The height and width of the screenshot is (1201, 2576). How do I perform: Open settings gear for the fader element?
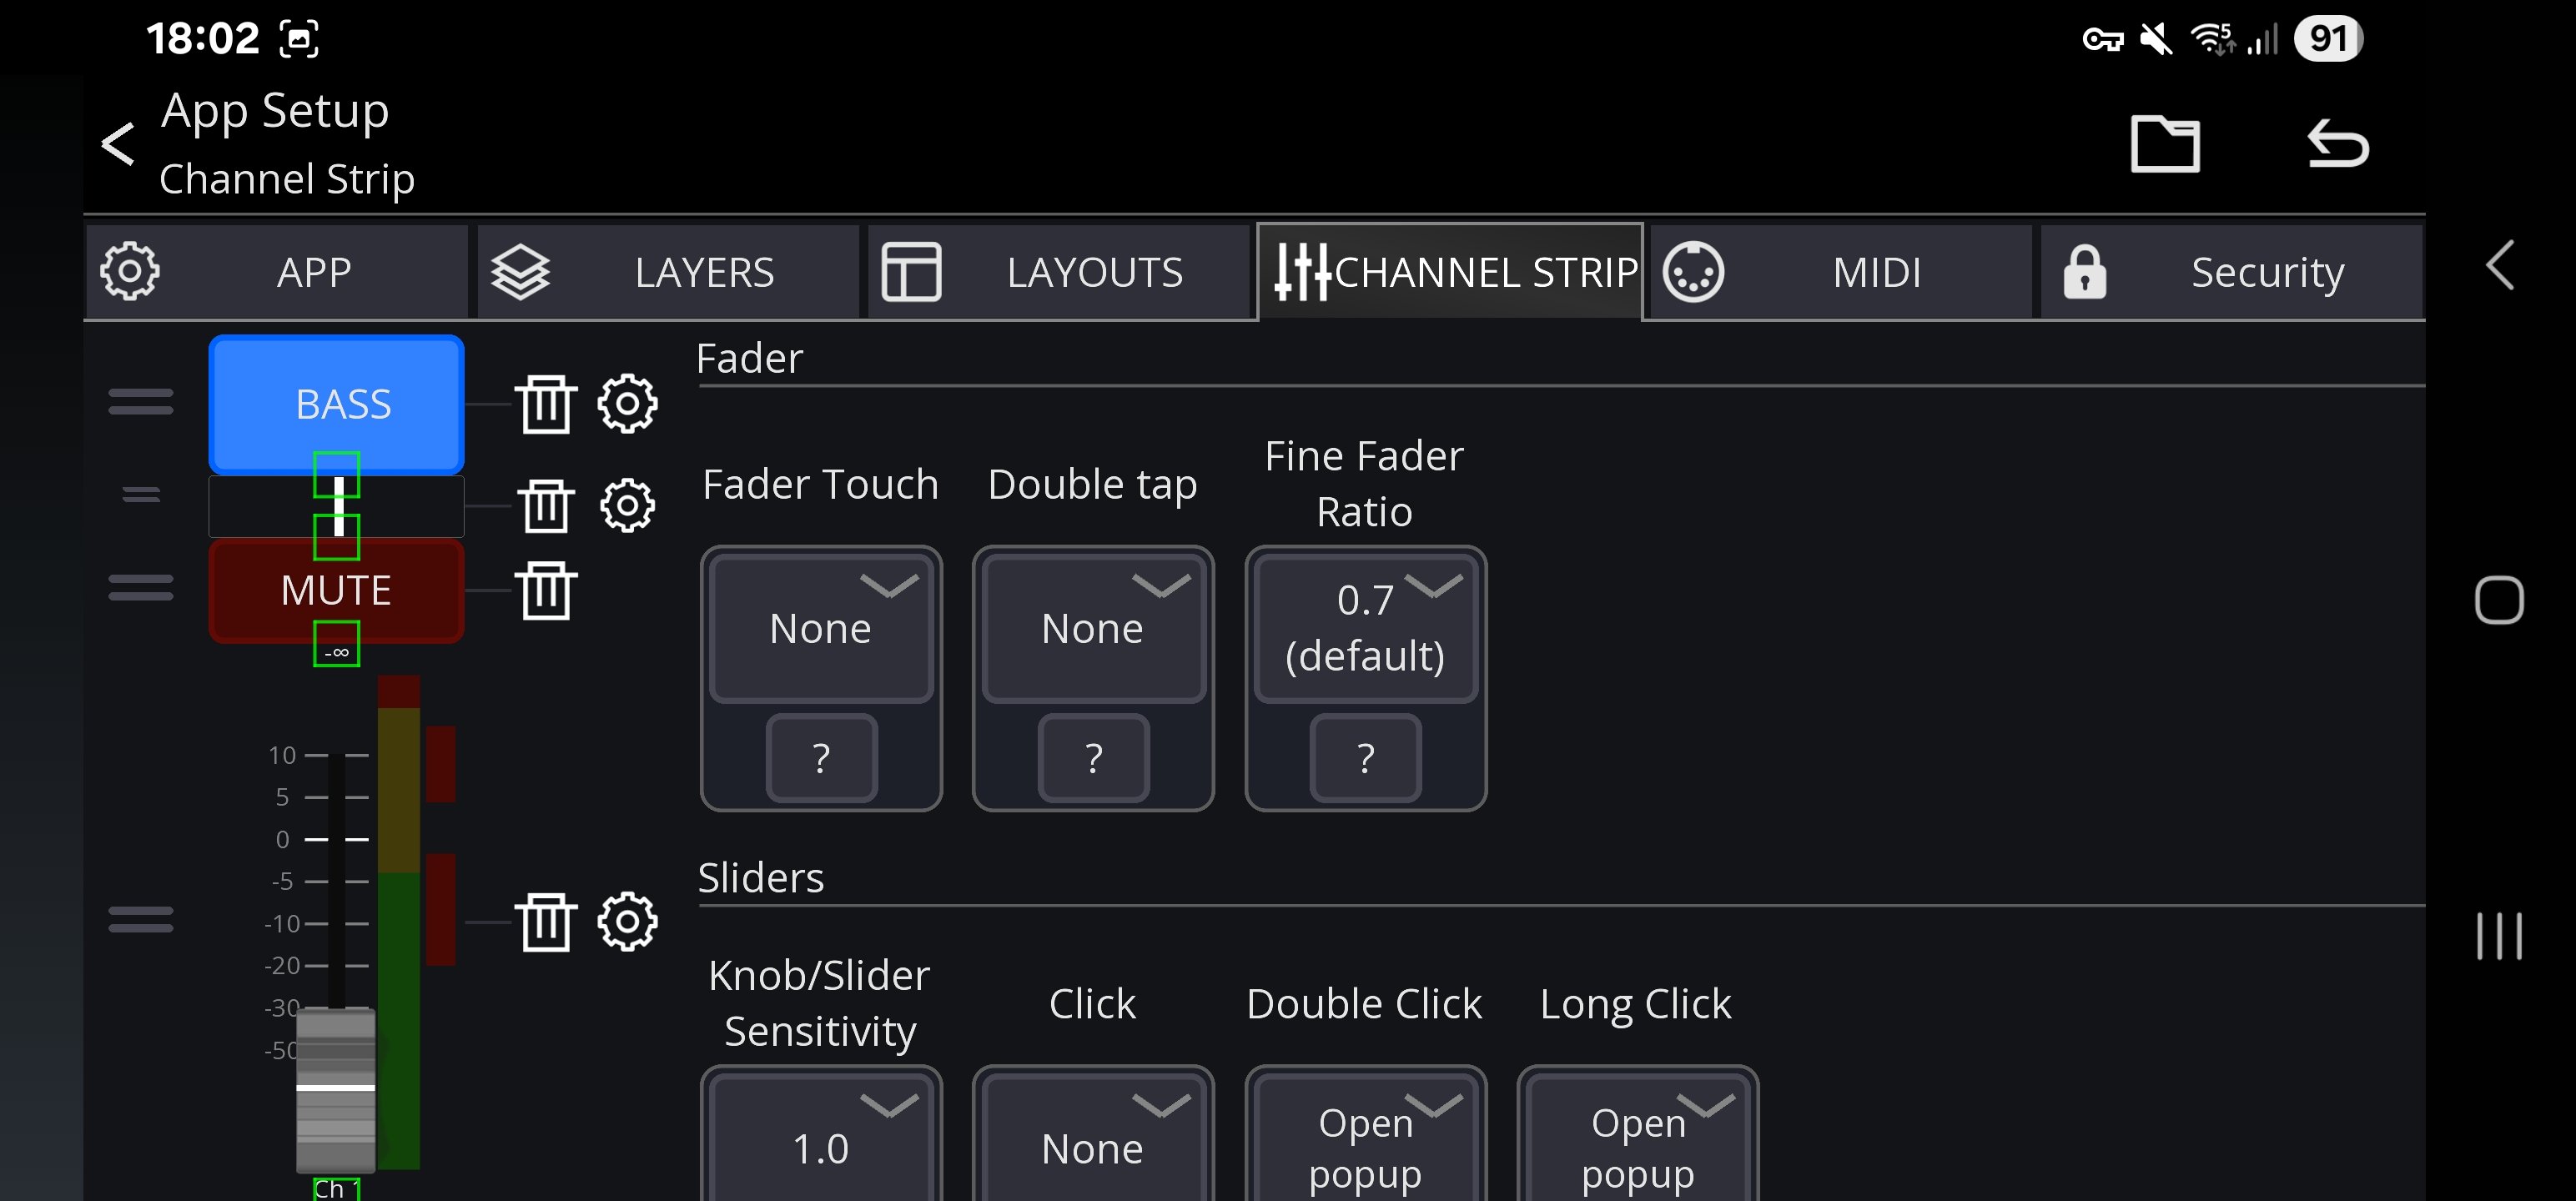click(627, 921)
